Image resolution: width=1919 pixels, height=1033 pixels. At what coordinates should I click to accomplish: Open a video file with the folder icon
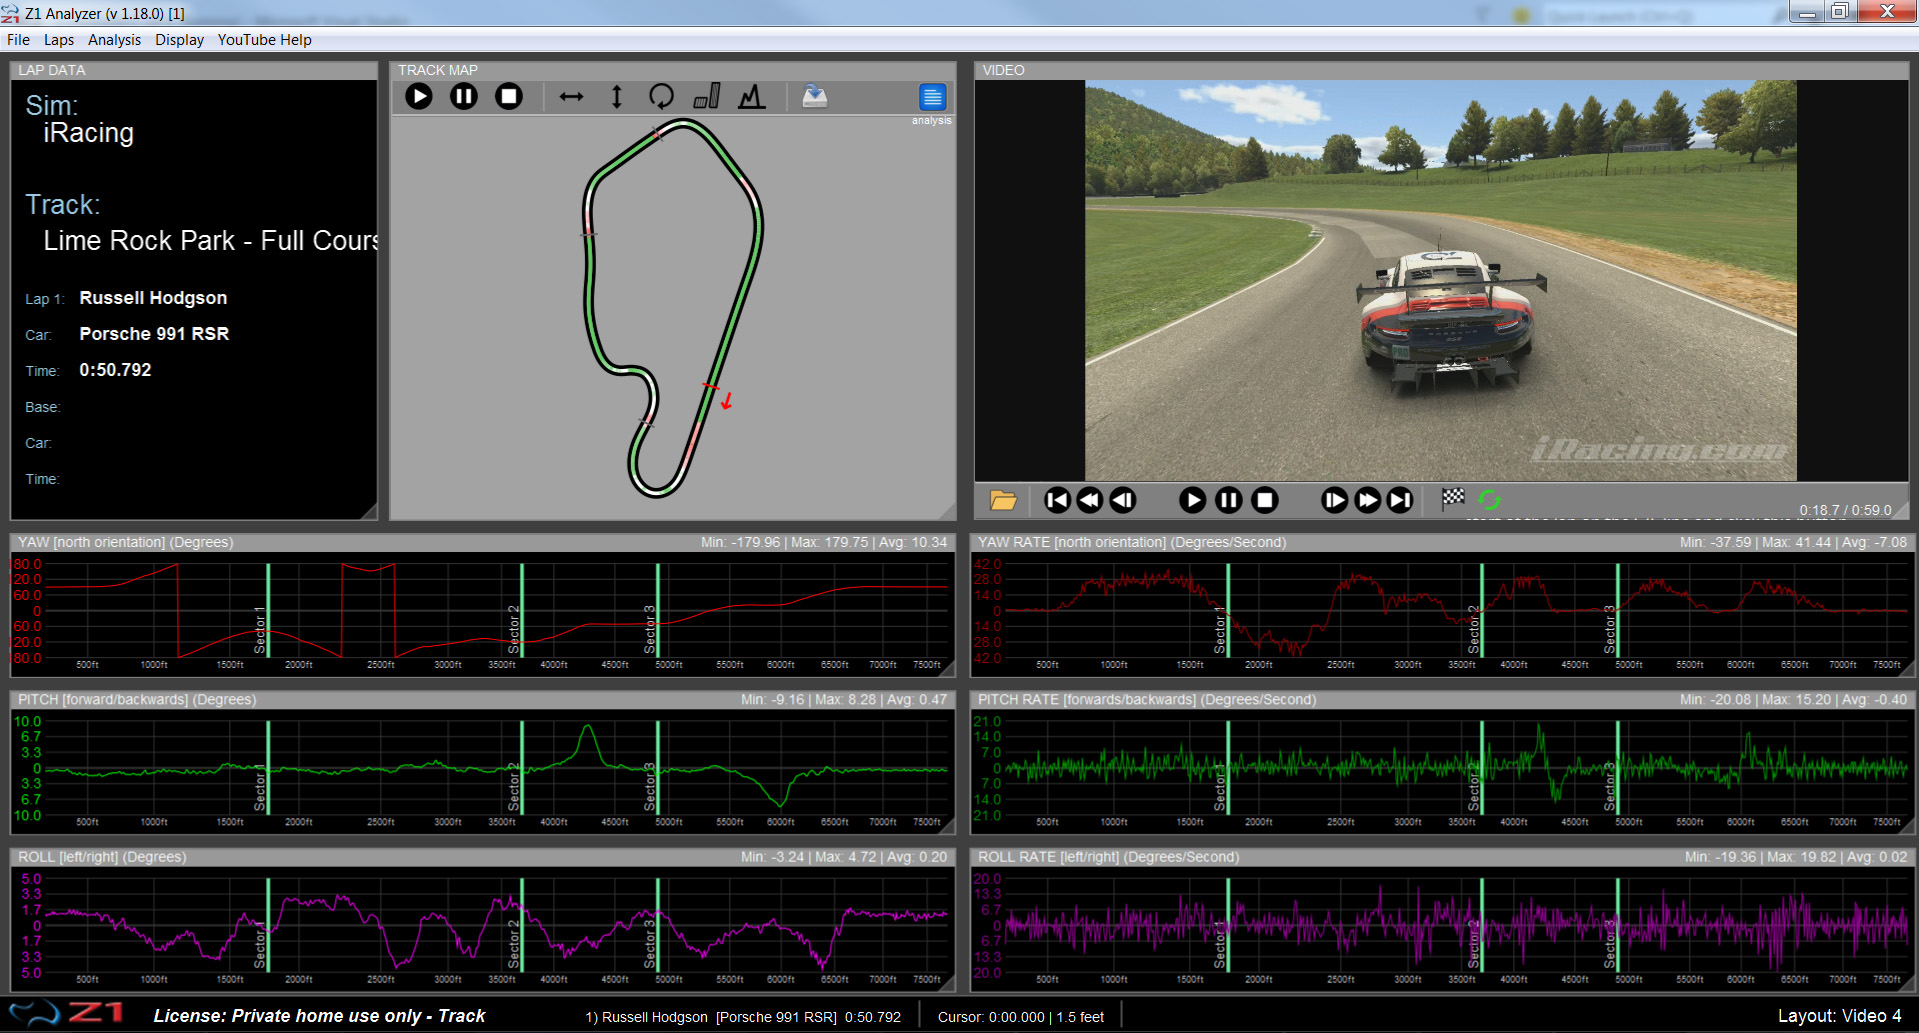point(1003,500)
